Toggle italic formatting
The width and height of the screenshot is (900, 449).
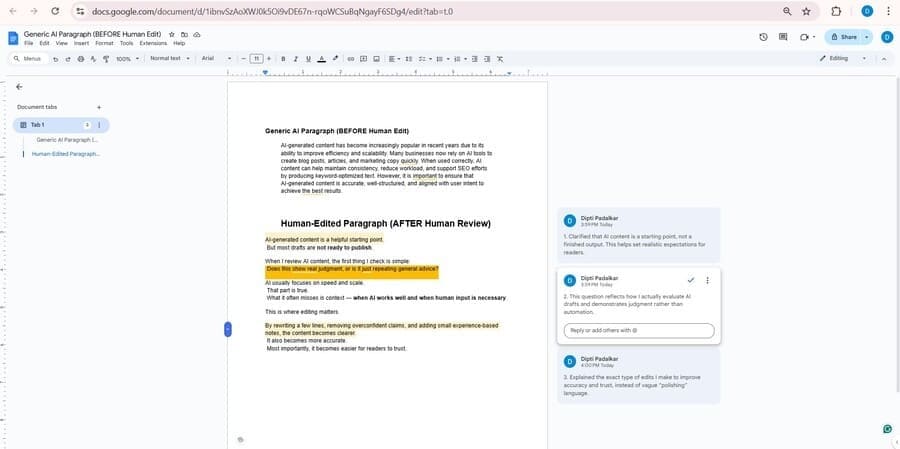tap(296, 59)
